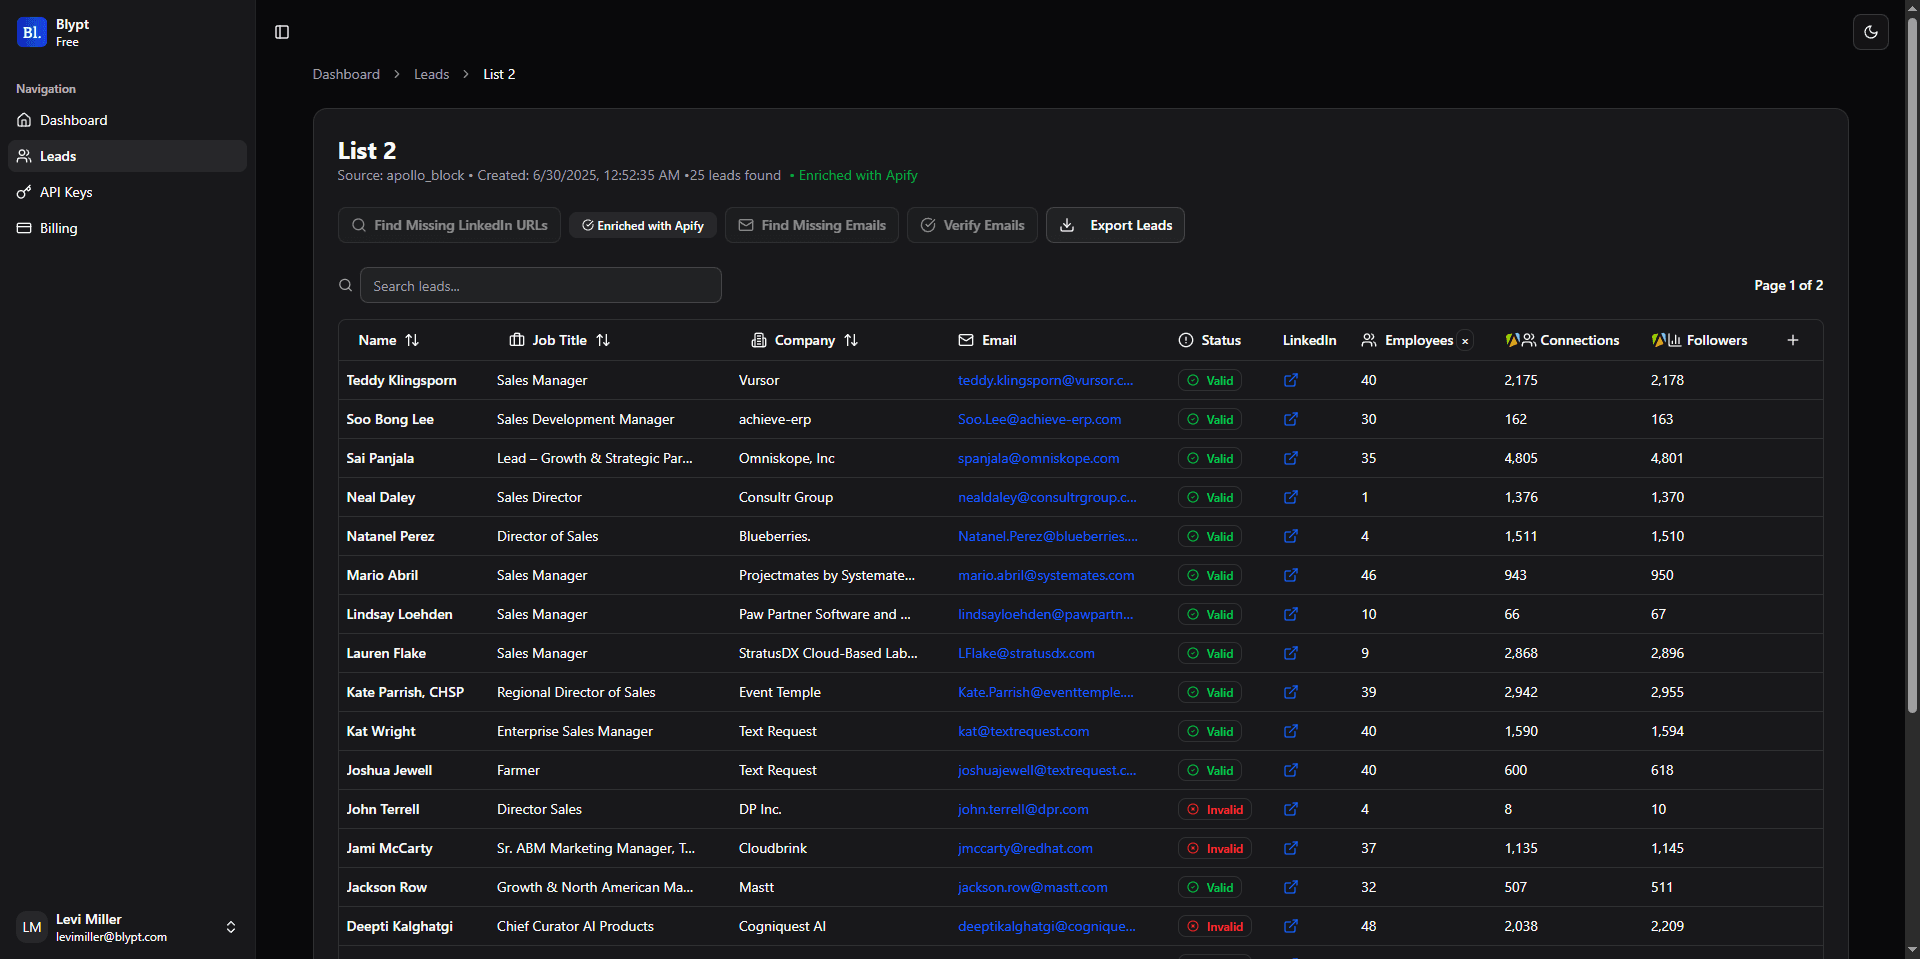Open John Terrell's LinkedIn link icon

coord(1291,809)
